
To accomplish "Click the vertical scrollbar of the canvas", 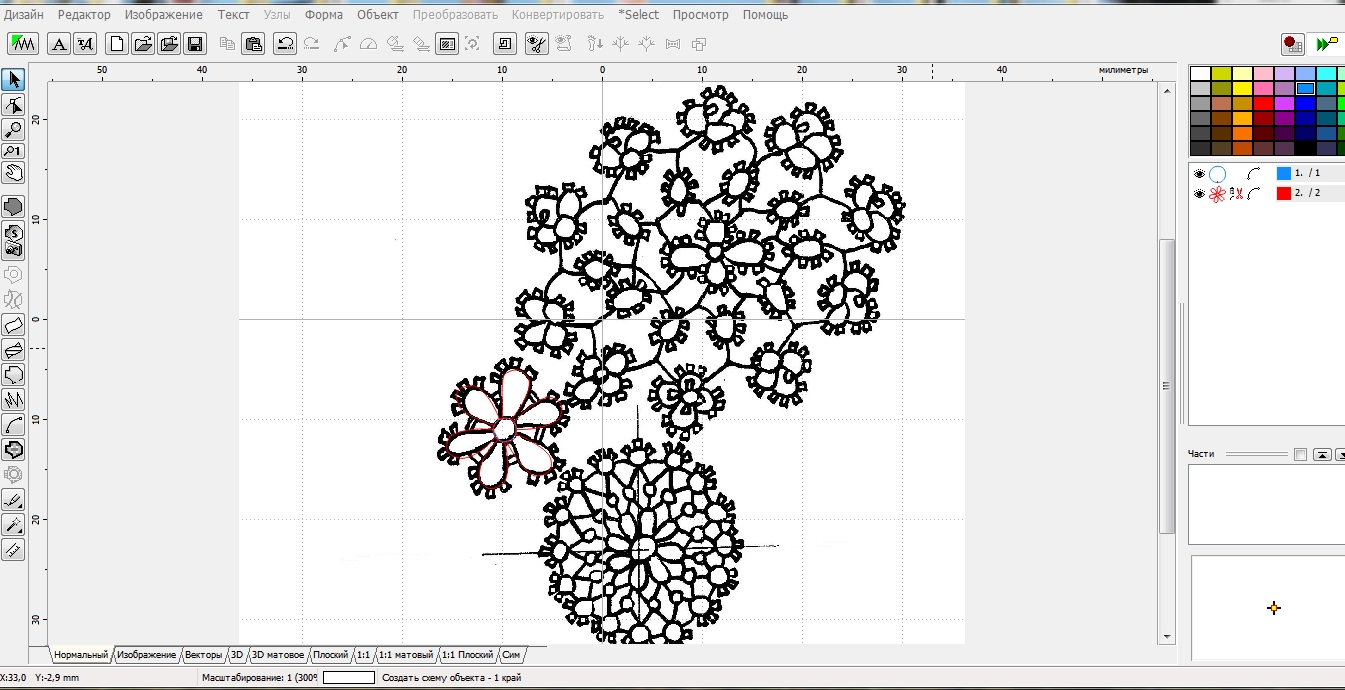I will click(1166, 385).
